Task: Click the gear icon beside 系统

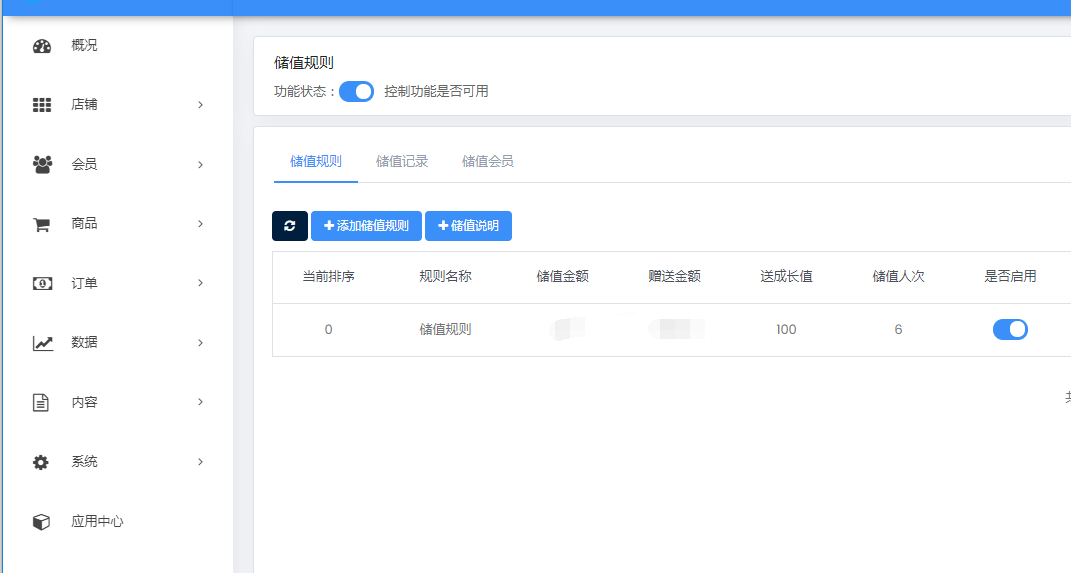Action: click(x=41, y=462)
